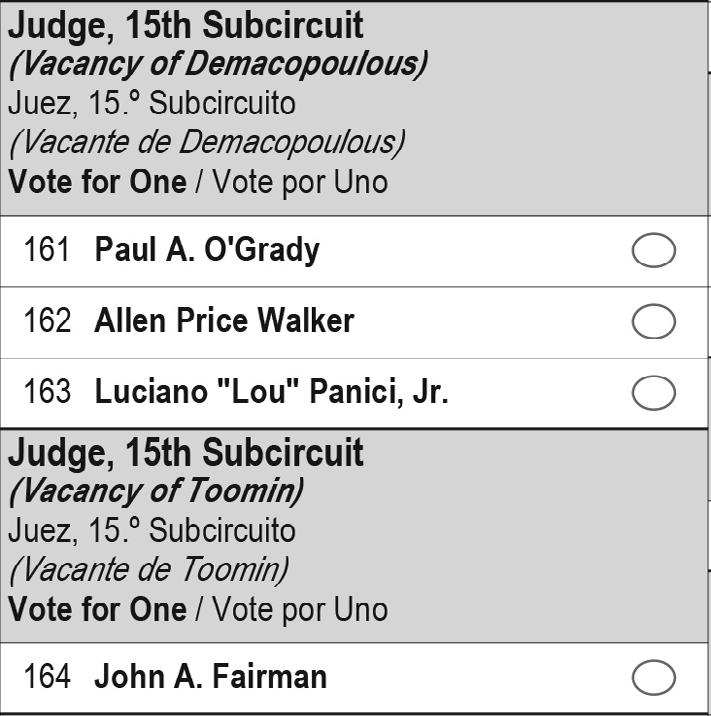Mark the oval for Paul A. O'Grady

pos(654,251)
